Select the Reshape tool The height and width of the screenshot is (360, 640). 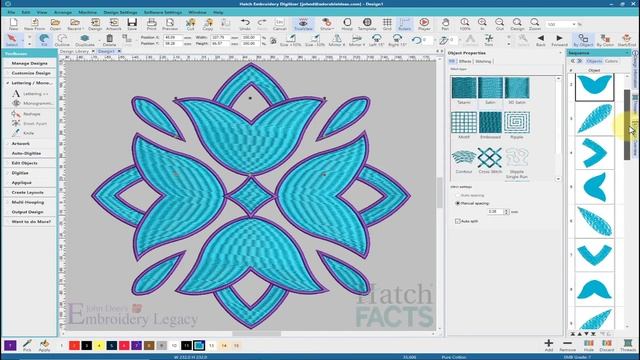coord(27,114)
